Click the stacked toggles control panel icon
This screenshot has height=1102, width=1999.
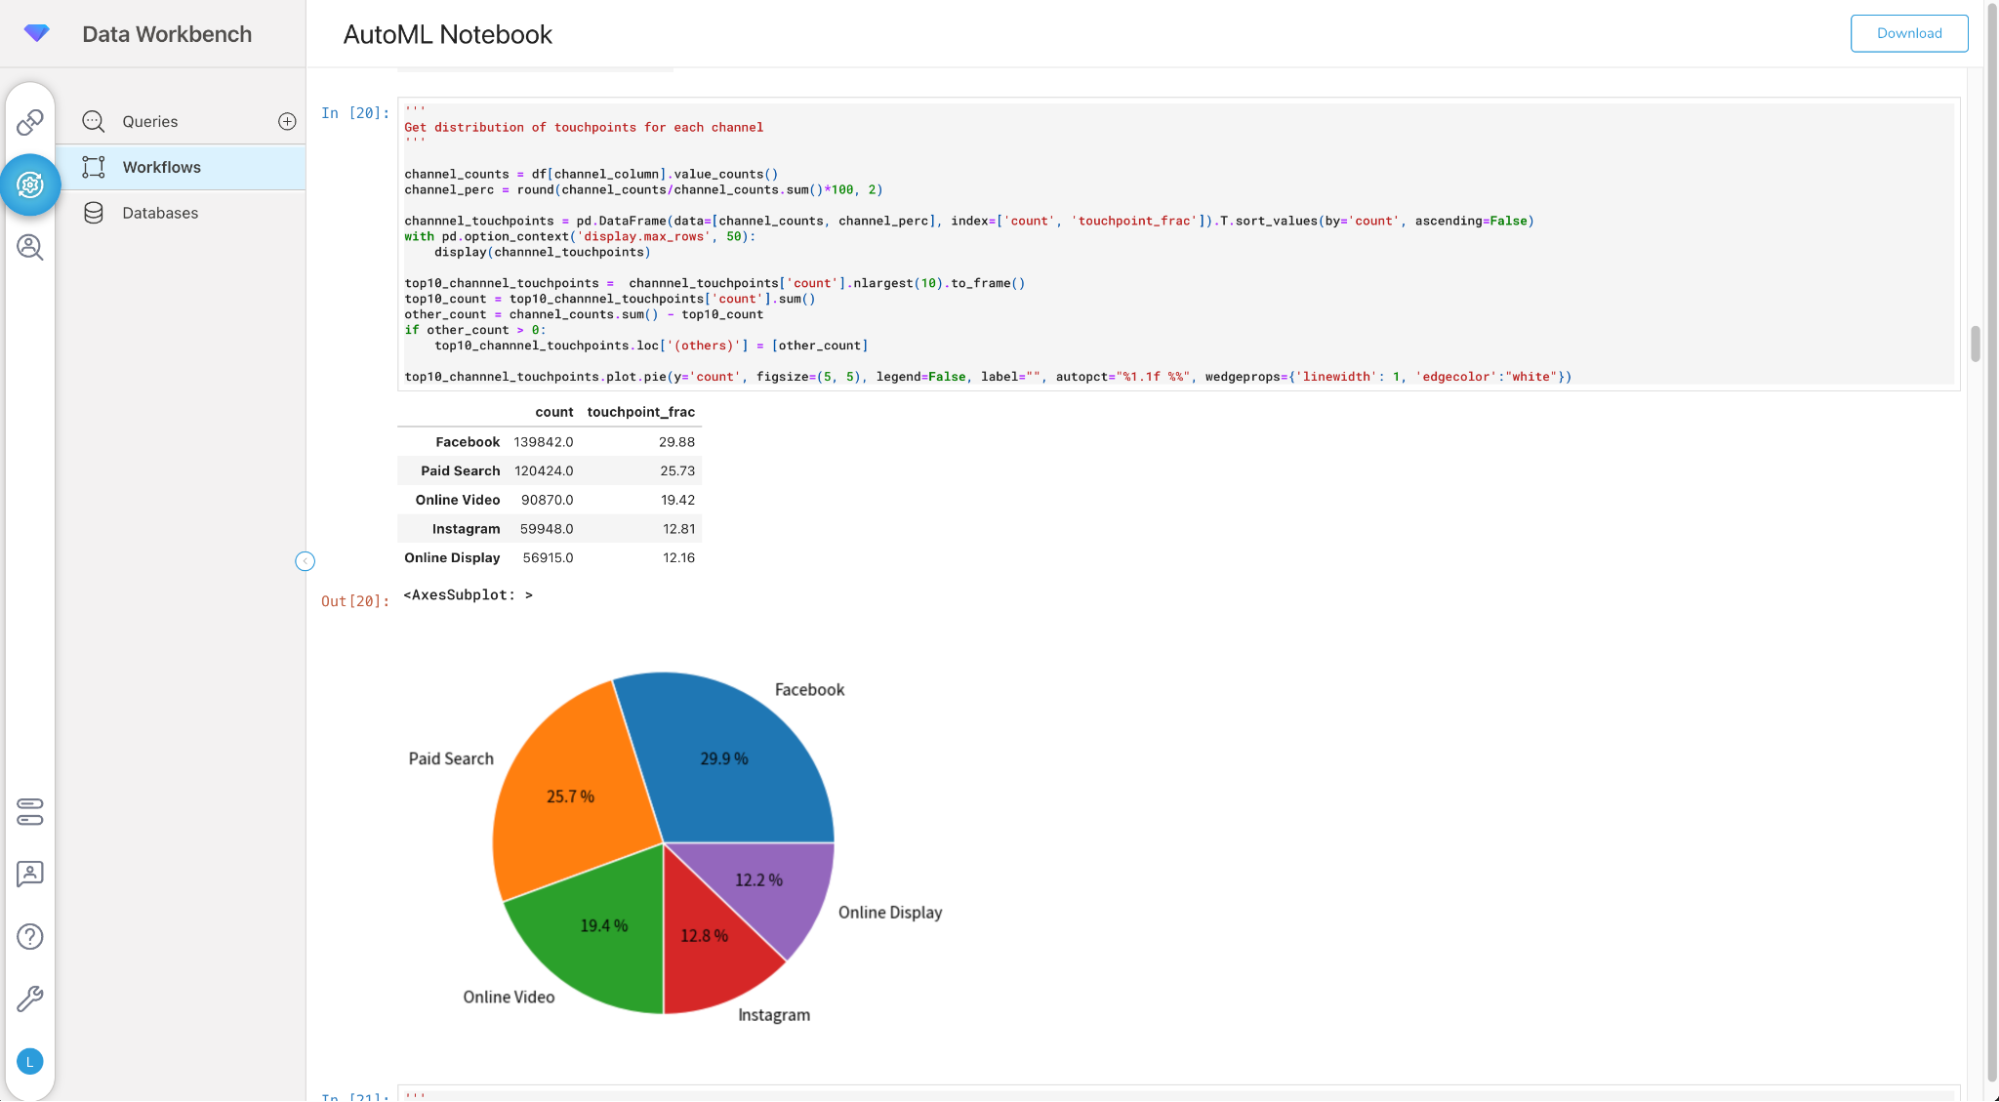pos(30,811)
